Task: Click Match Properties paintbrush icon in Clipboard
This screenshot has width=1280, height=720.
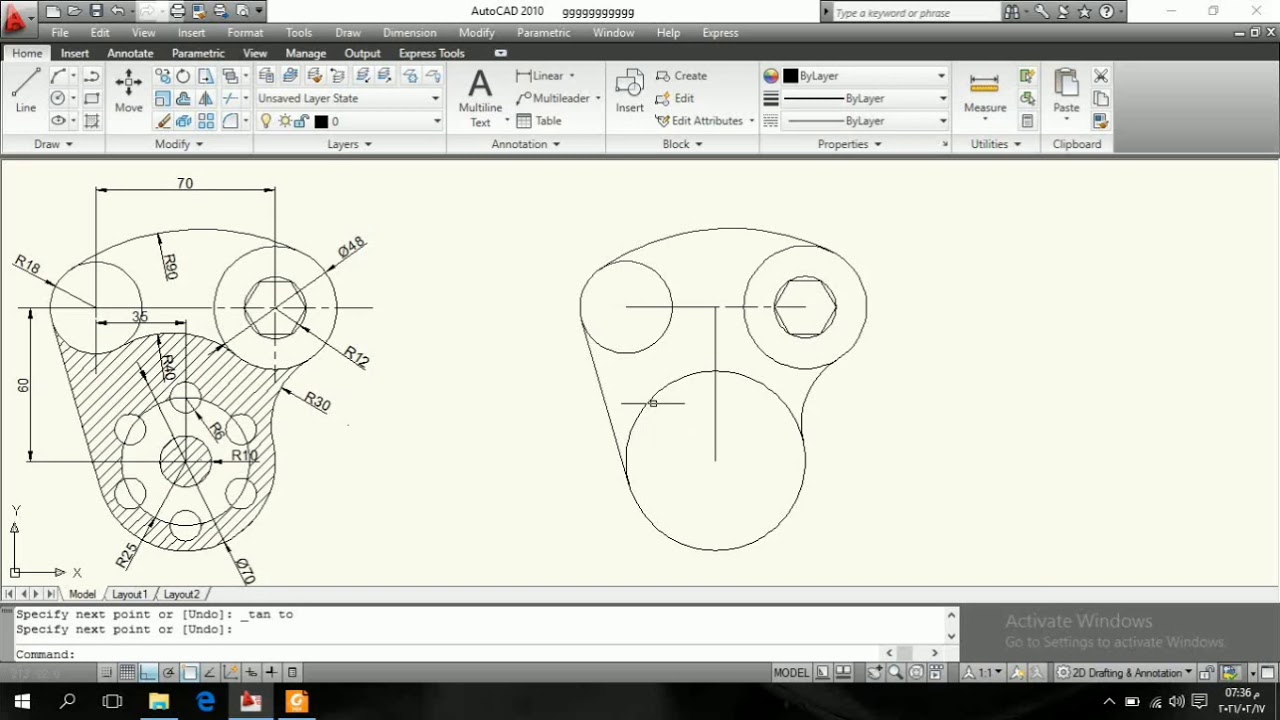Action: click(x=1101, y=121)
